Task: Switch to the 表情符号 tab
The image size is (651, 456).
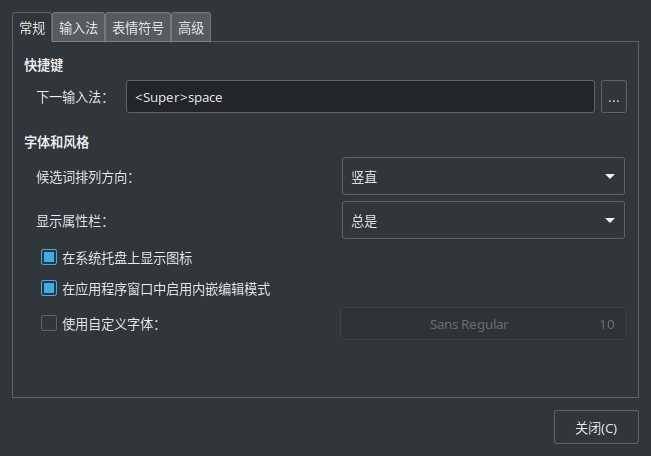Action: [138, 27]
